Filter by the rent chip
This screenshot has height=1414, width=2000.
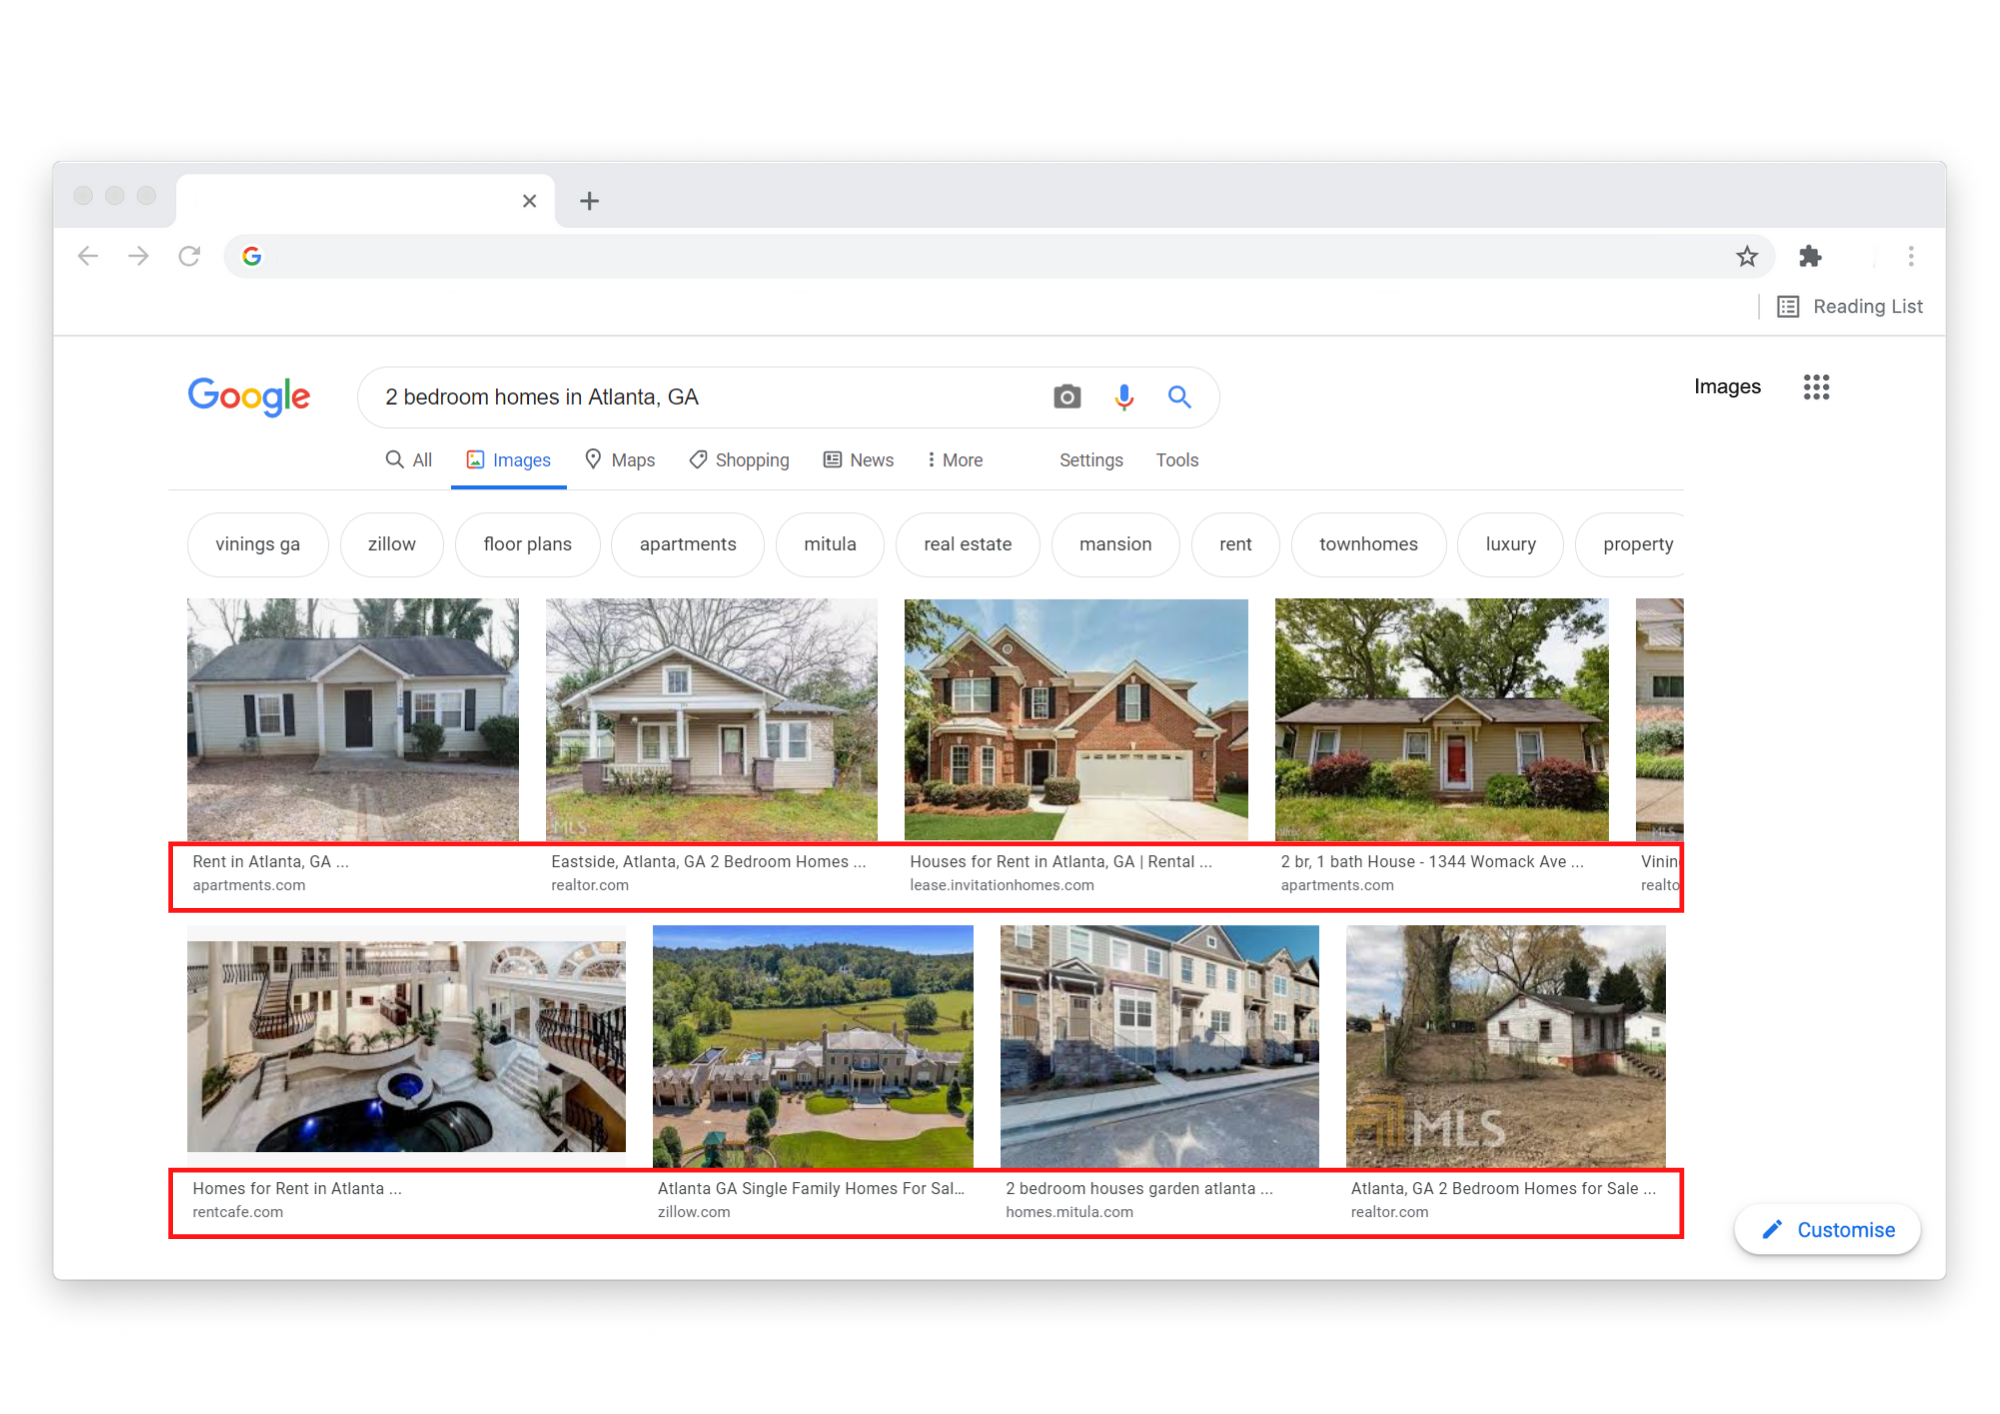pyautogui.click(x=1235, y=544)
